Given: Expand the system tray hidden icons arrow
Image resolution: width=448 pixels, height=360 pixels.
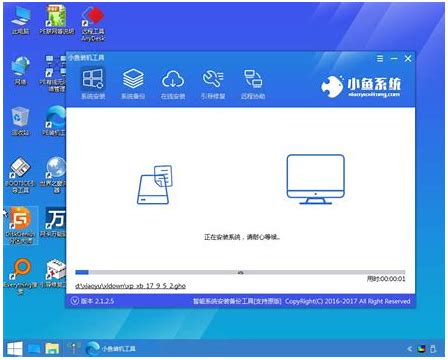Looking at the screenshot, I should tap(410, 349).
